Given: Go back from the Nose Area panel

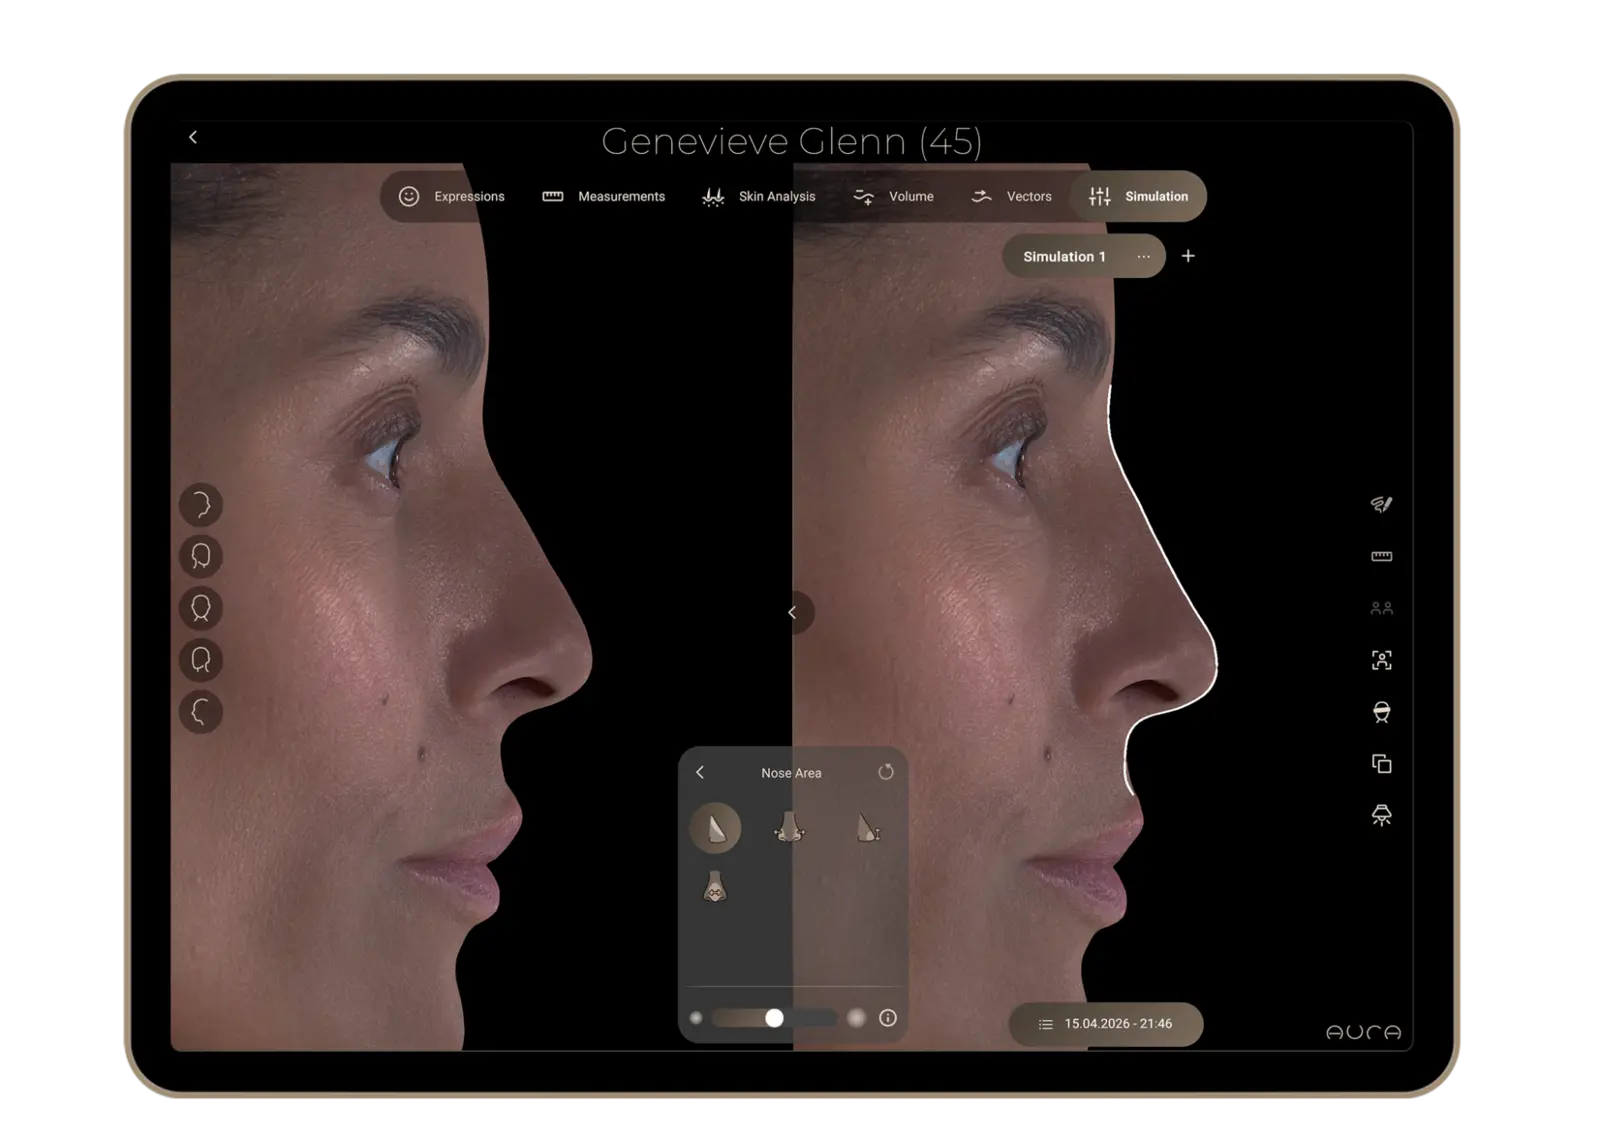Looking at the screenshot, I should tap(700, 772).
